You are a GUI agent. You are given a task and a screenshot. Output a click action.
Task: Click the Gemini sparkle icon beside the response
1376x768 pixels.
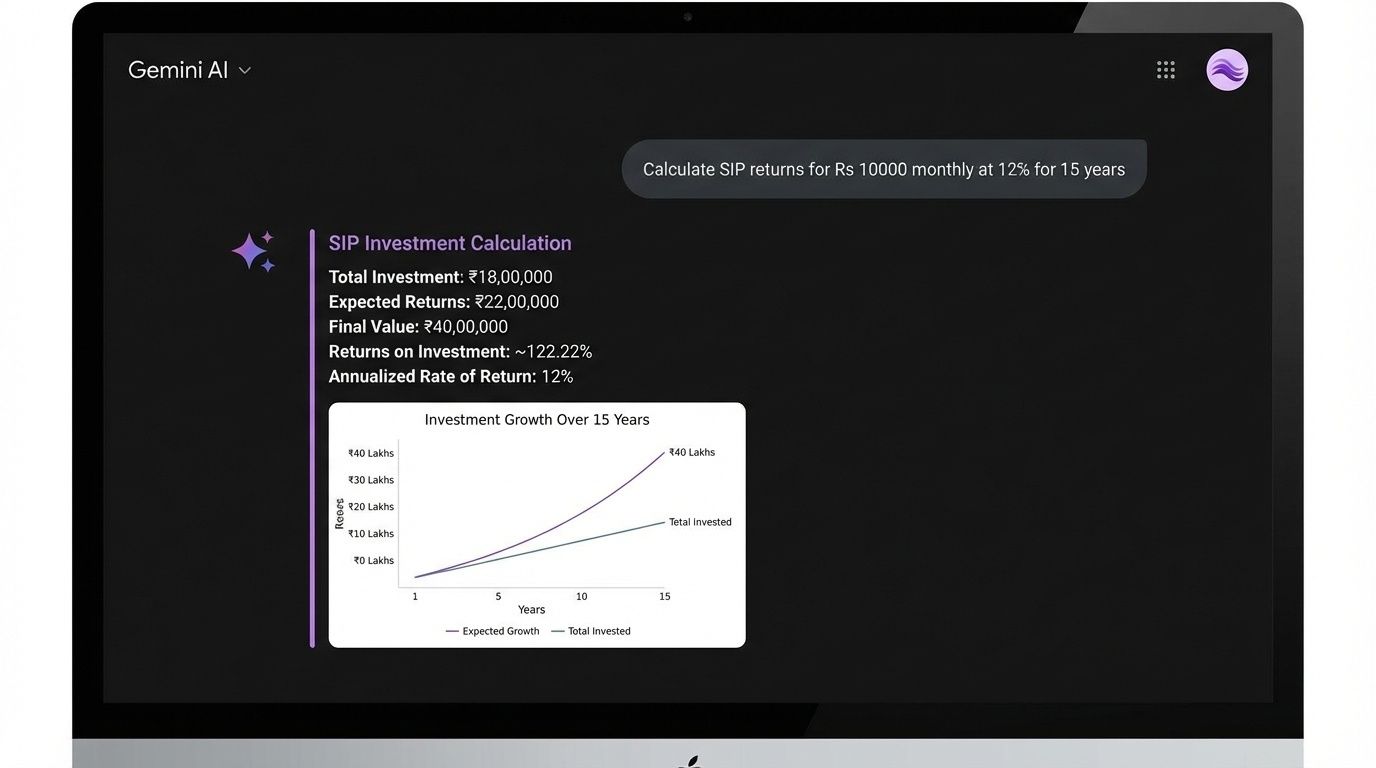click(253, 251)
